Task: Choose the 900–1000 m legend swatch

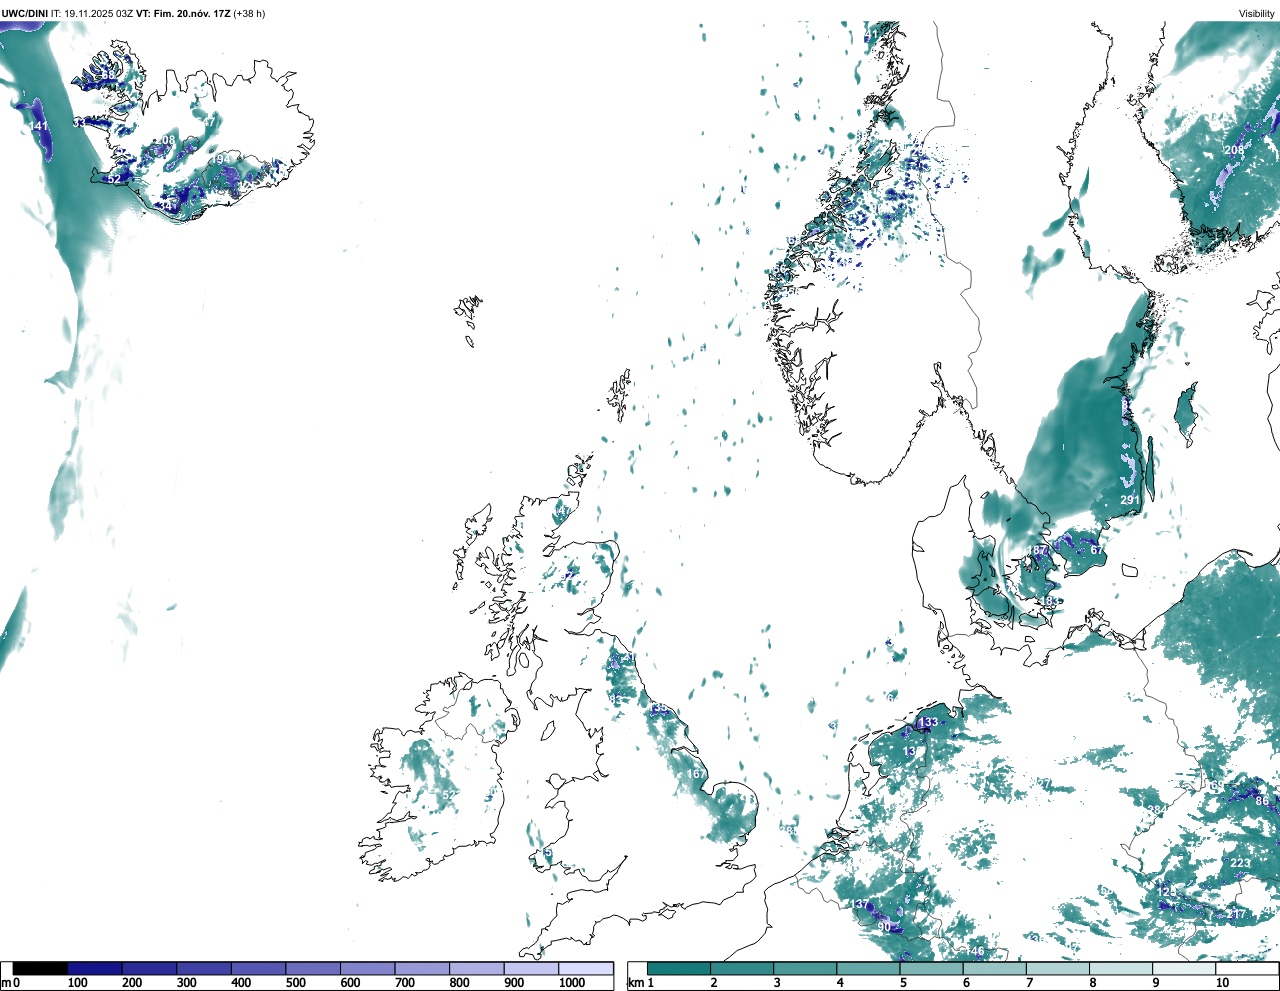Action: click(x=531, y=968)
